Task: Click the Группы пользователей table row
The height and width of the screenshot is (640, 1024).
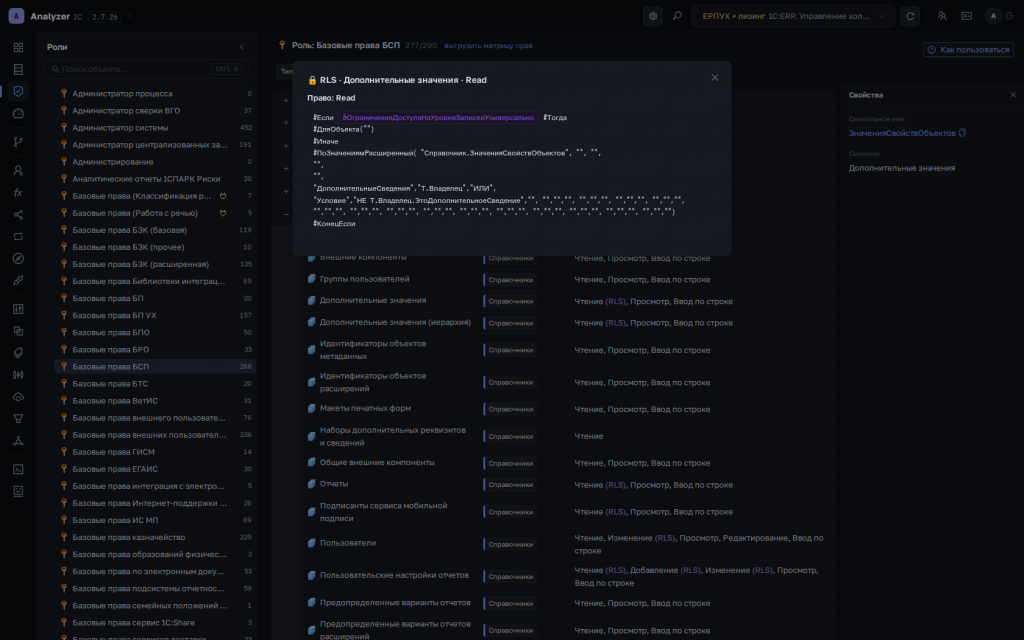Action: [x=568, y=280]
